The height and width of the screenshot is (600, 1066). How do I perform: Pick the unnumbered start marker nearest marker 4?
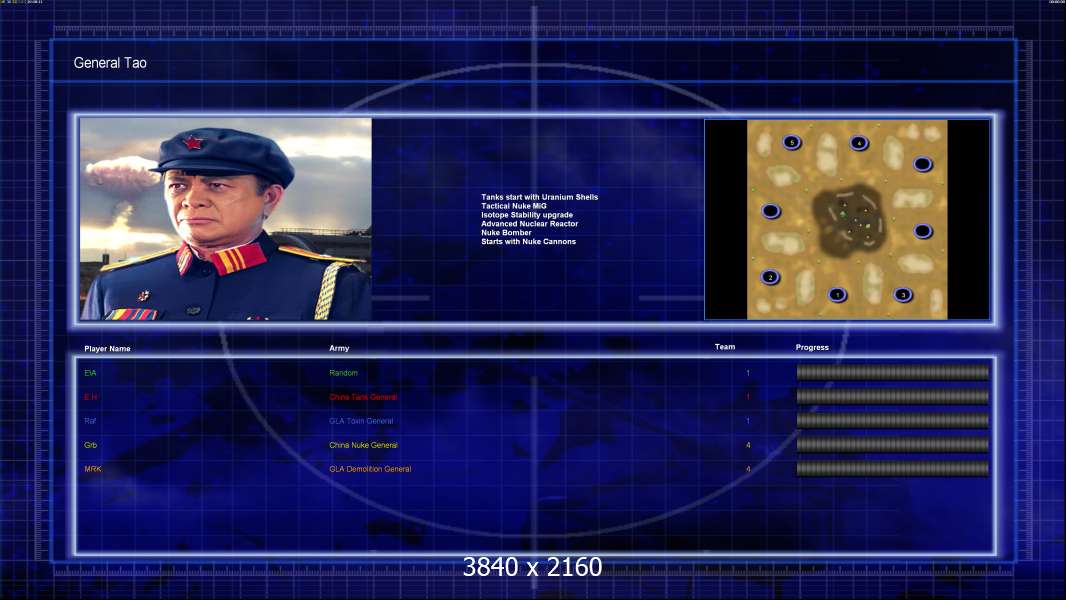pyautogui.click(x=923, y=164)
